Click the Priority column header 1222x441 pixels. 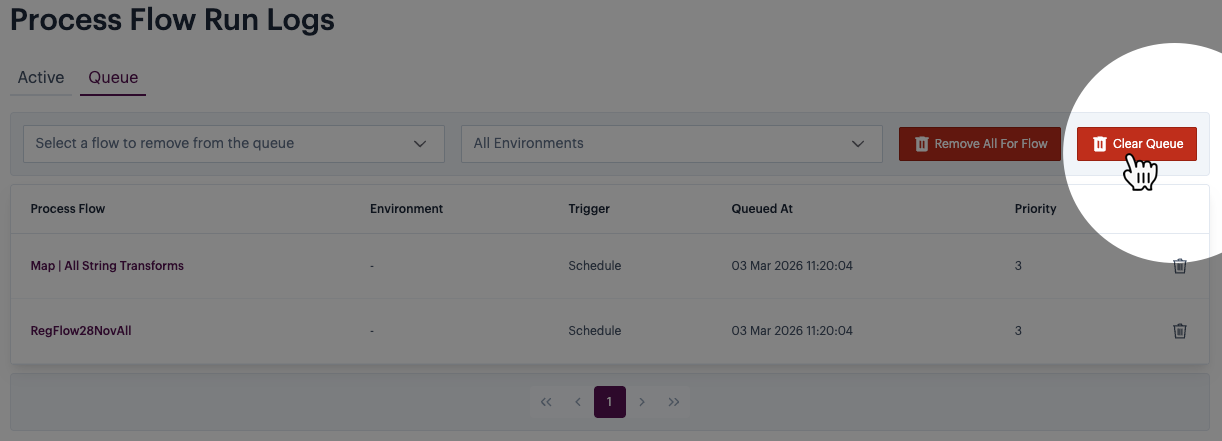pyautogui.click(x=1035, y=209)
